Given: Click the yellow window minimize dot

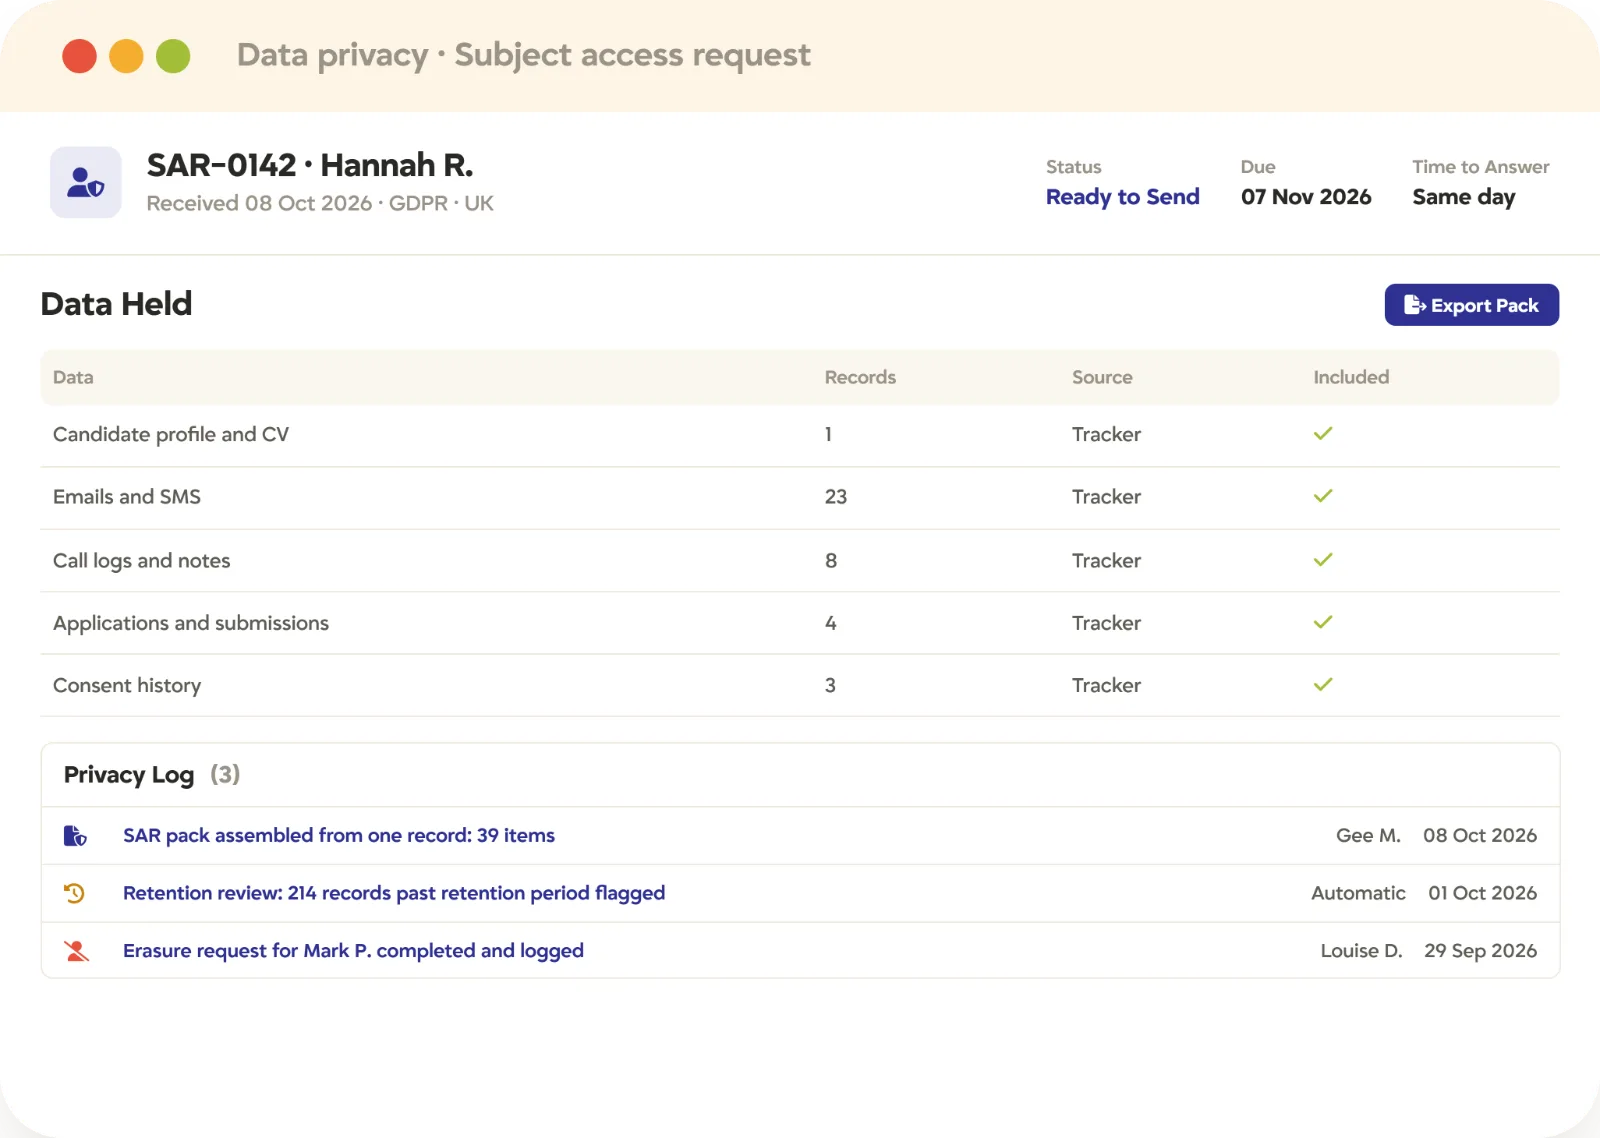Looking at the screenshot, I should coord(126,56).
